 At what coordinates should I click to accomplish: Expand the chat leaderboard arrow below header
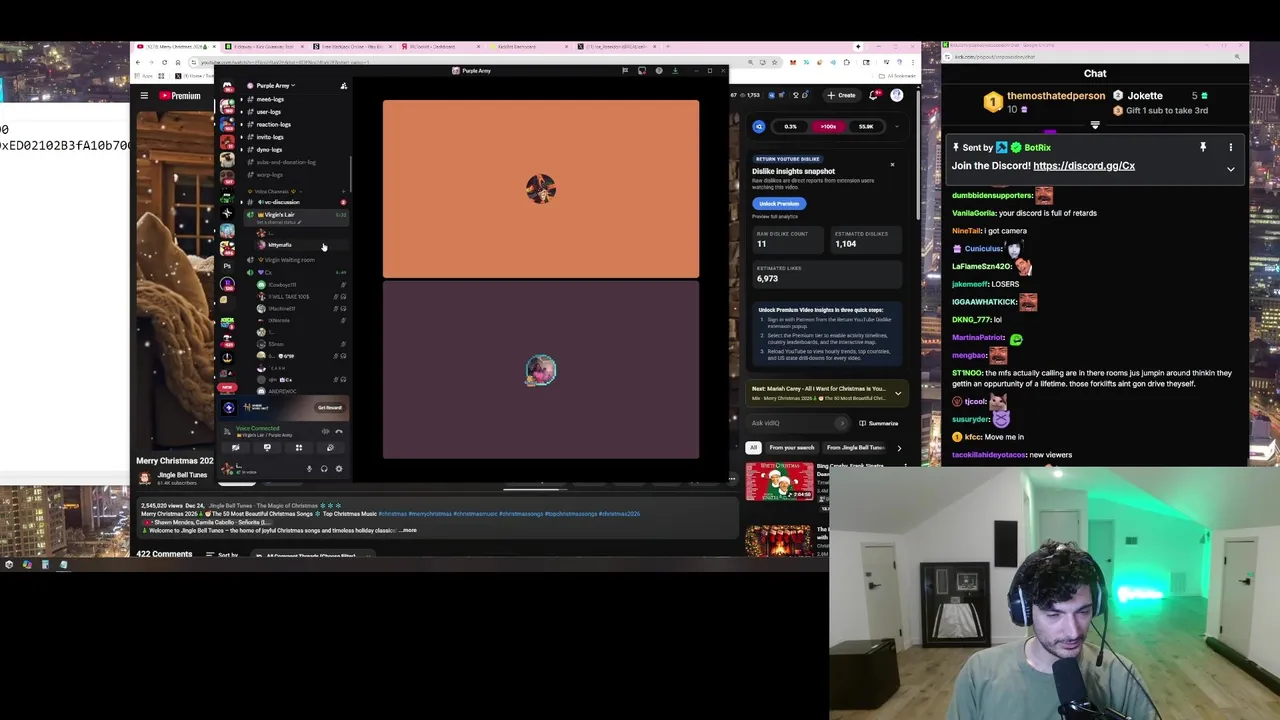pyautogui.click(x=1095, y=126)
